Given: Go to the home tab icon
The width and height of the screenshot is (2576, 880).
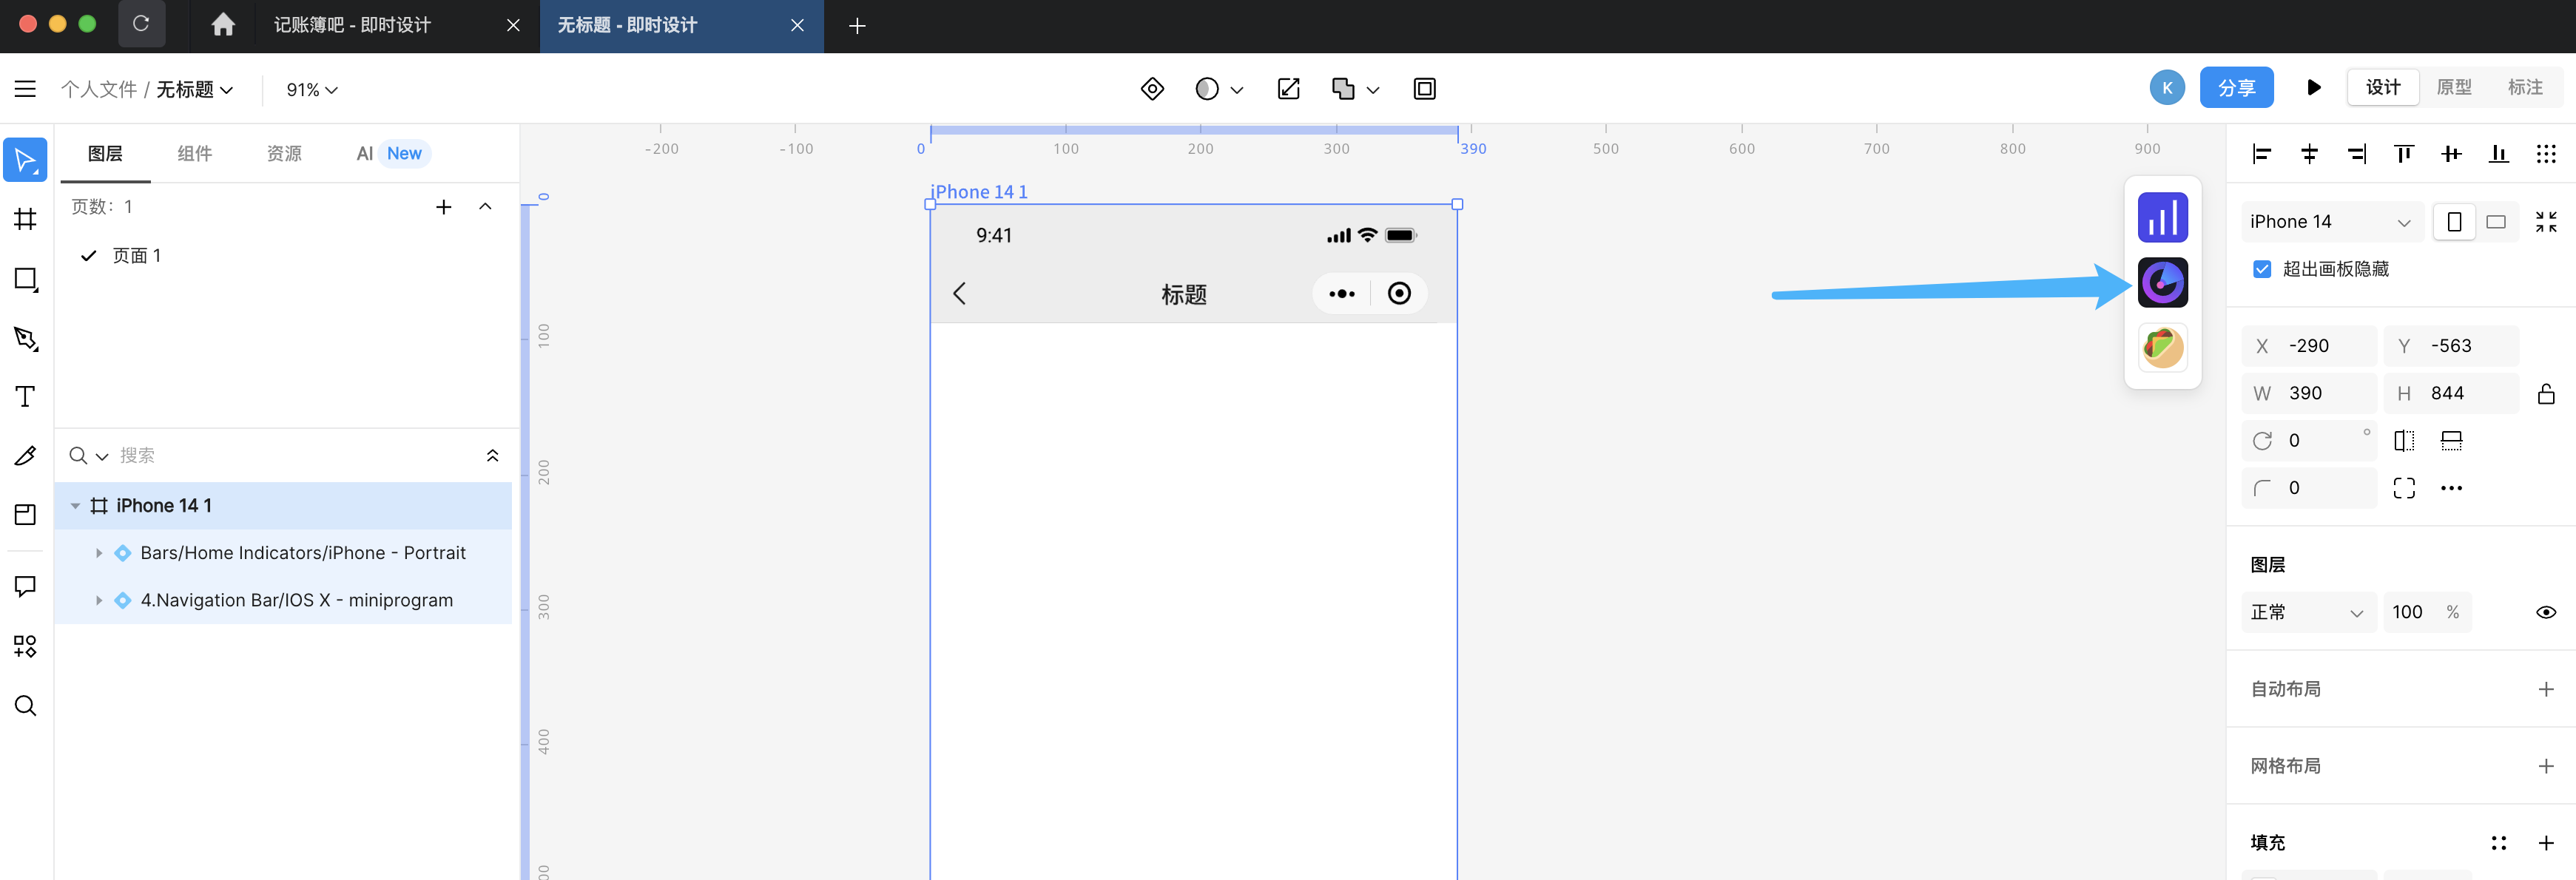Looking at the screenshot, I should pos(223,25).
